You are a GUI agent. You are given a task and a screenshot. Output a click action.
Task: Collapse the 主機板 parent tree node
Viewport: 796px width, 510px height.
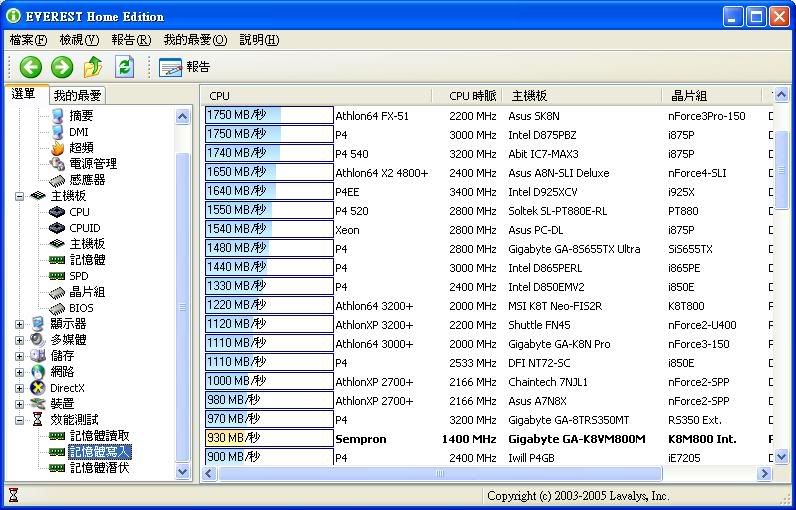pos(19,196)
